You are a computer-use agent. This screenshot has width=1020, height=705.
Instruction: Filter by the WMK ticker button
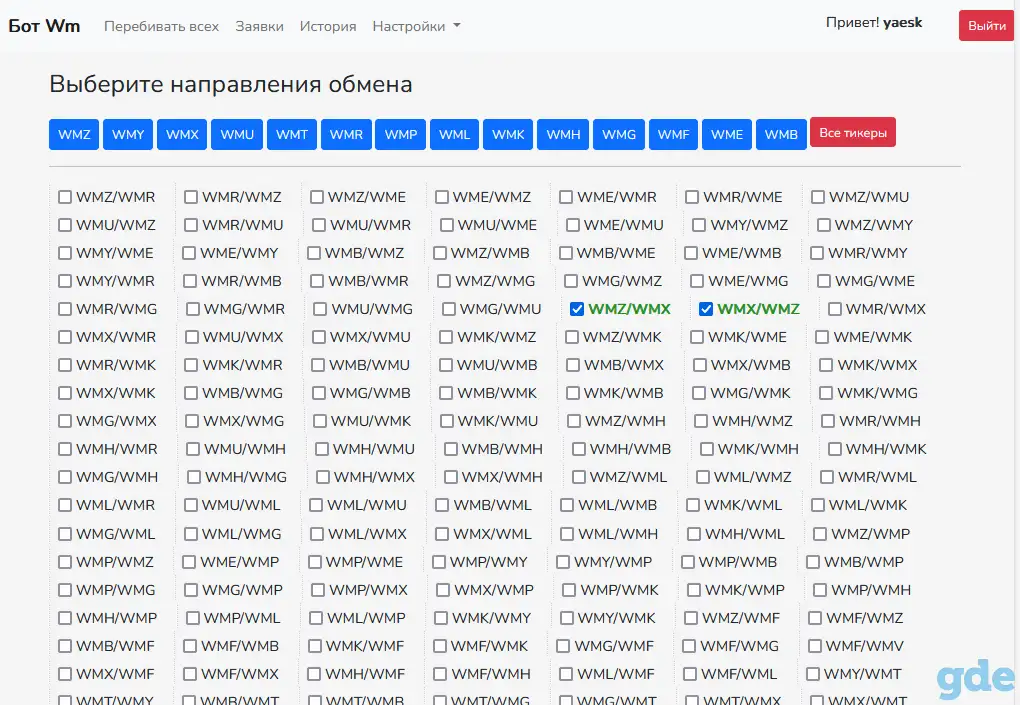pos(508,134)
